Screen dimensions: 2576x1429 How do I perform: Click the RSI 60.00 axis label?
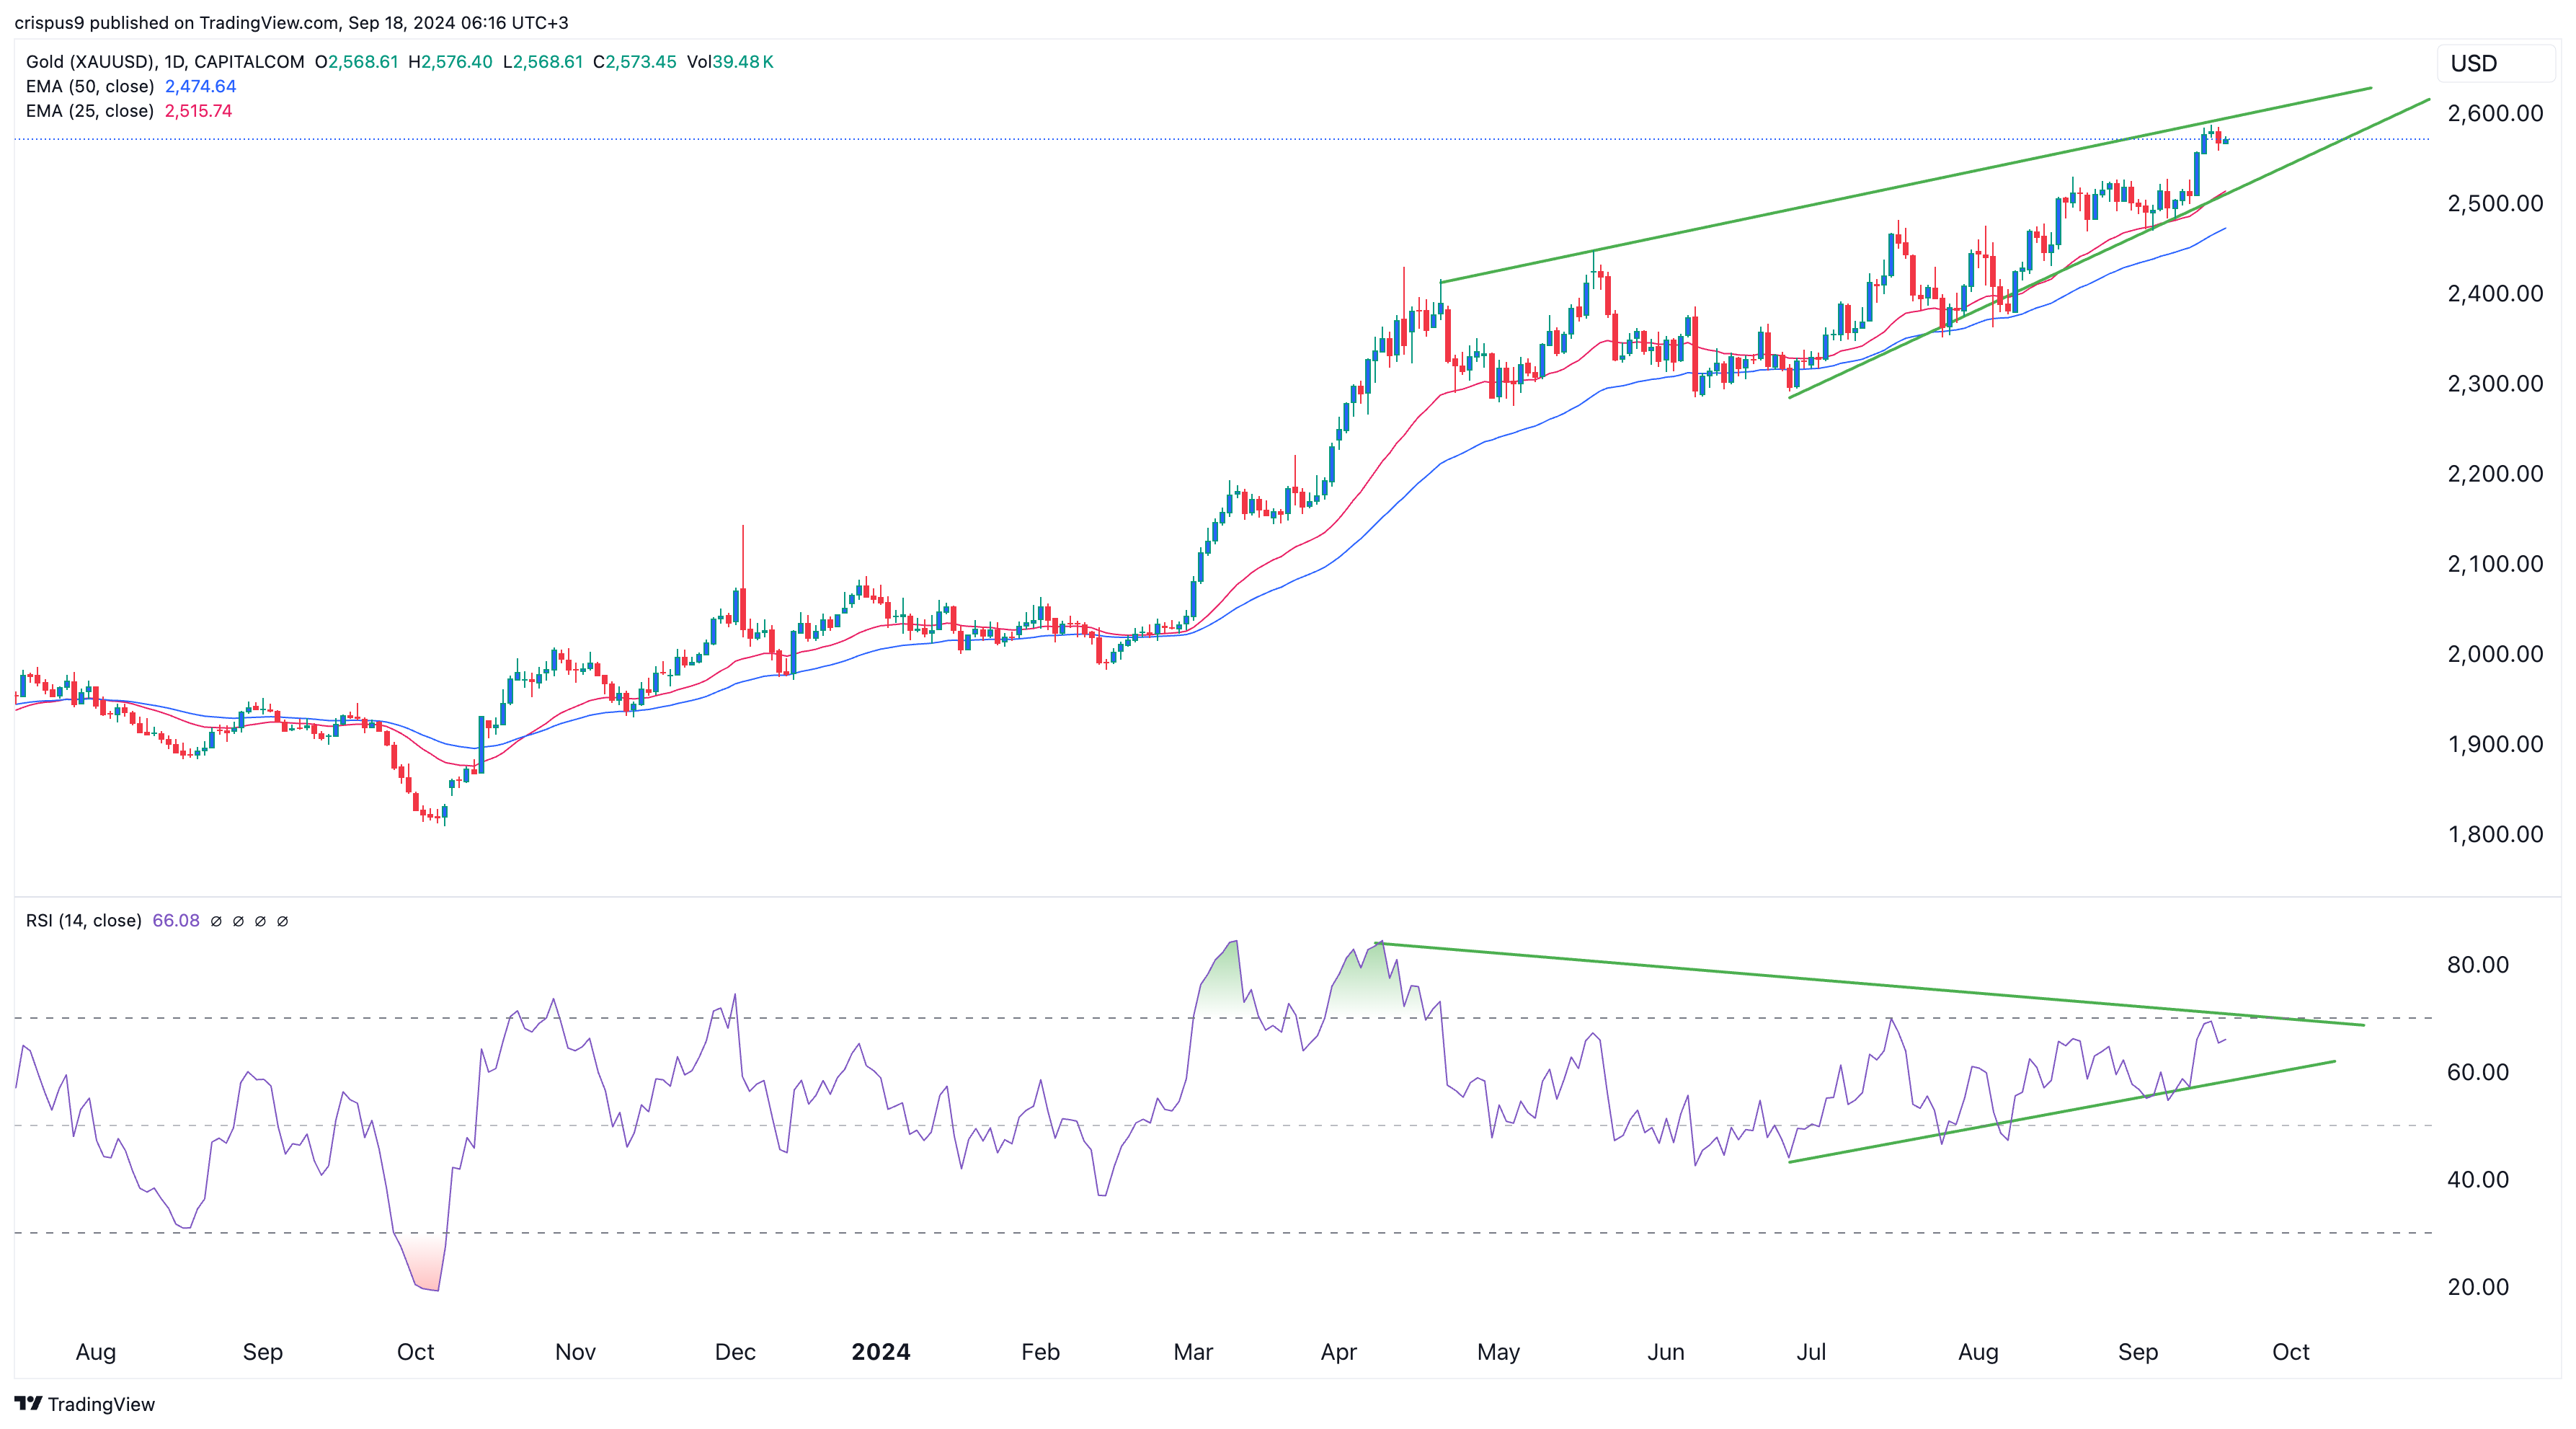click(x=2478, y=1072)
